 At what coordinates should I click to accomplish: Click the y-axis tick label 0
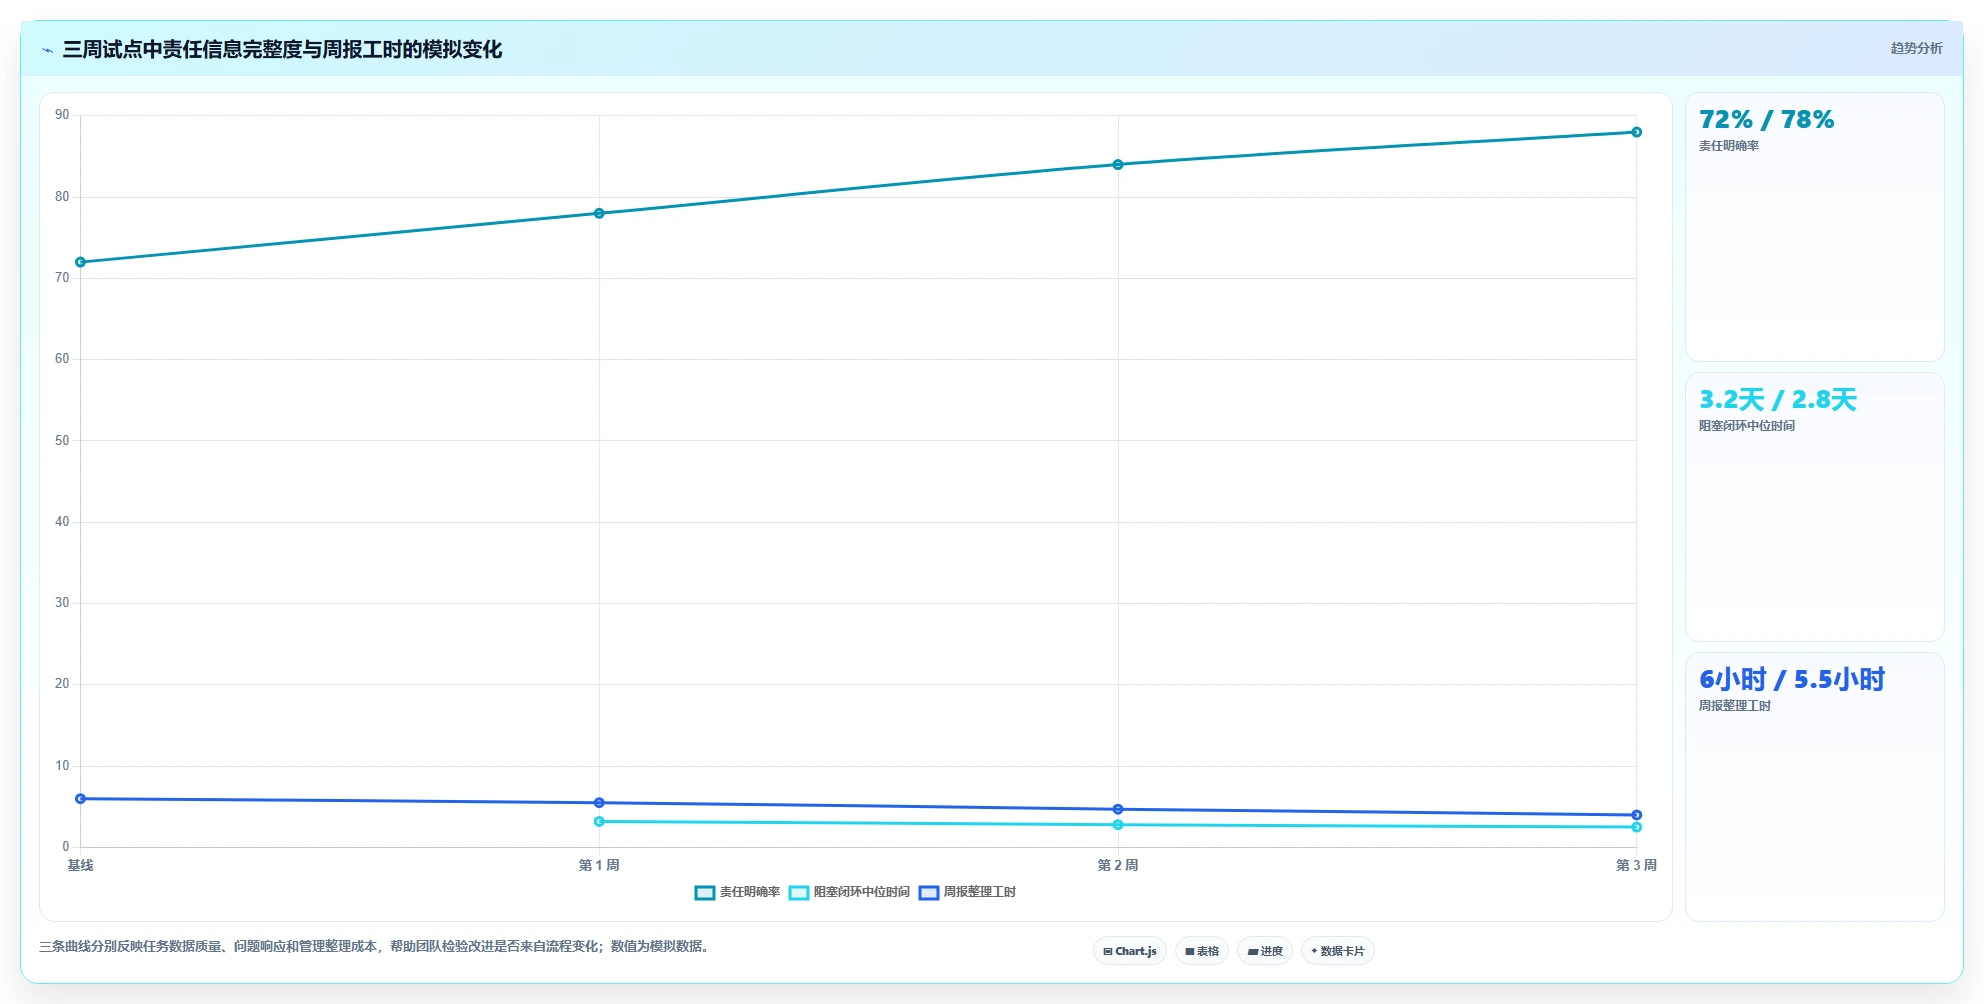coord(66,847)
